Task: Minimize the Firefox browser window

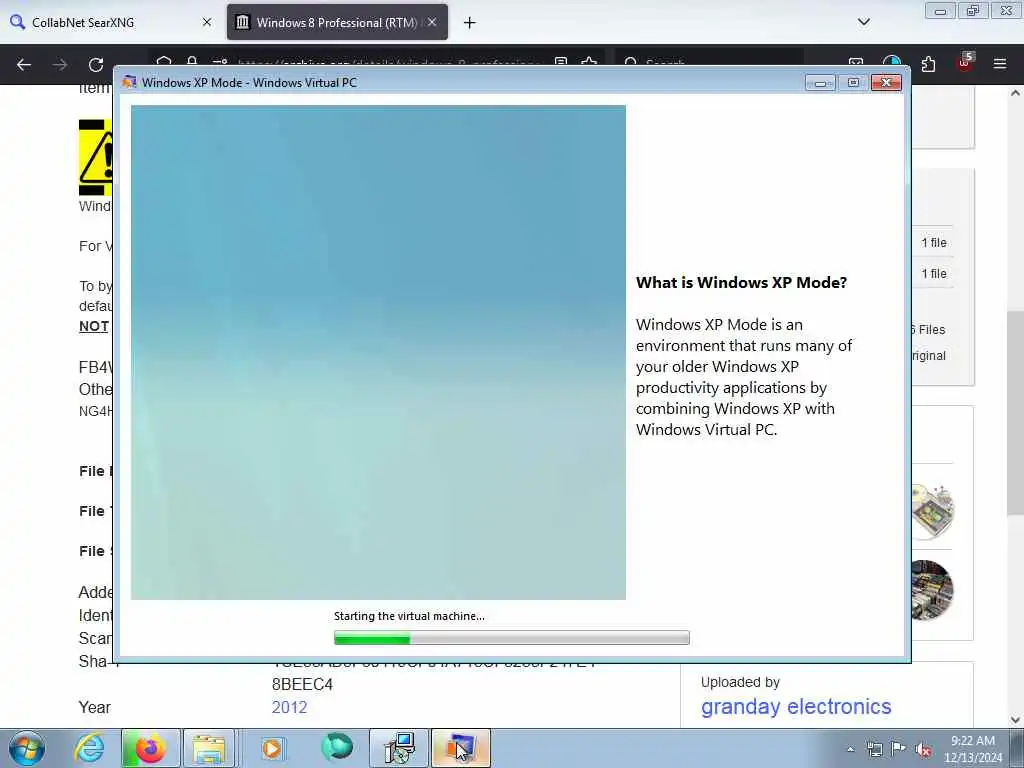Action: [940, 11]
